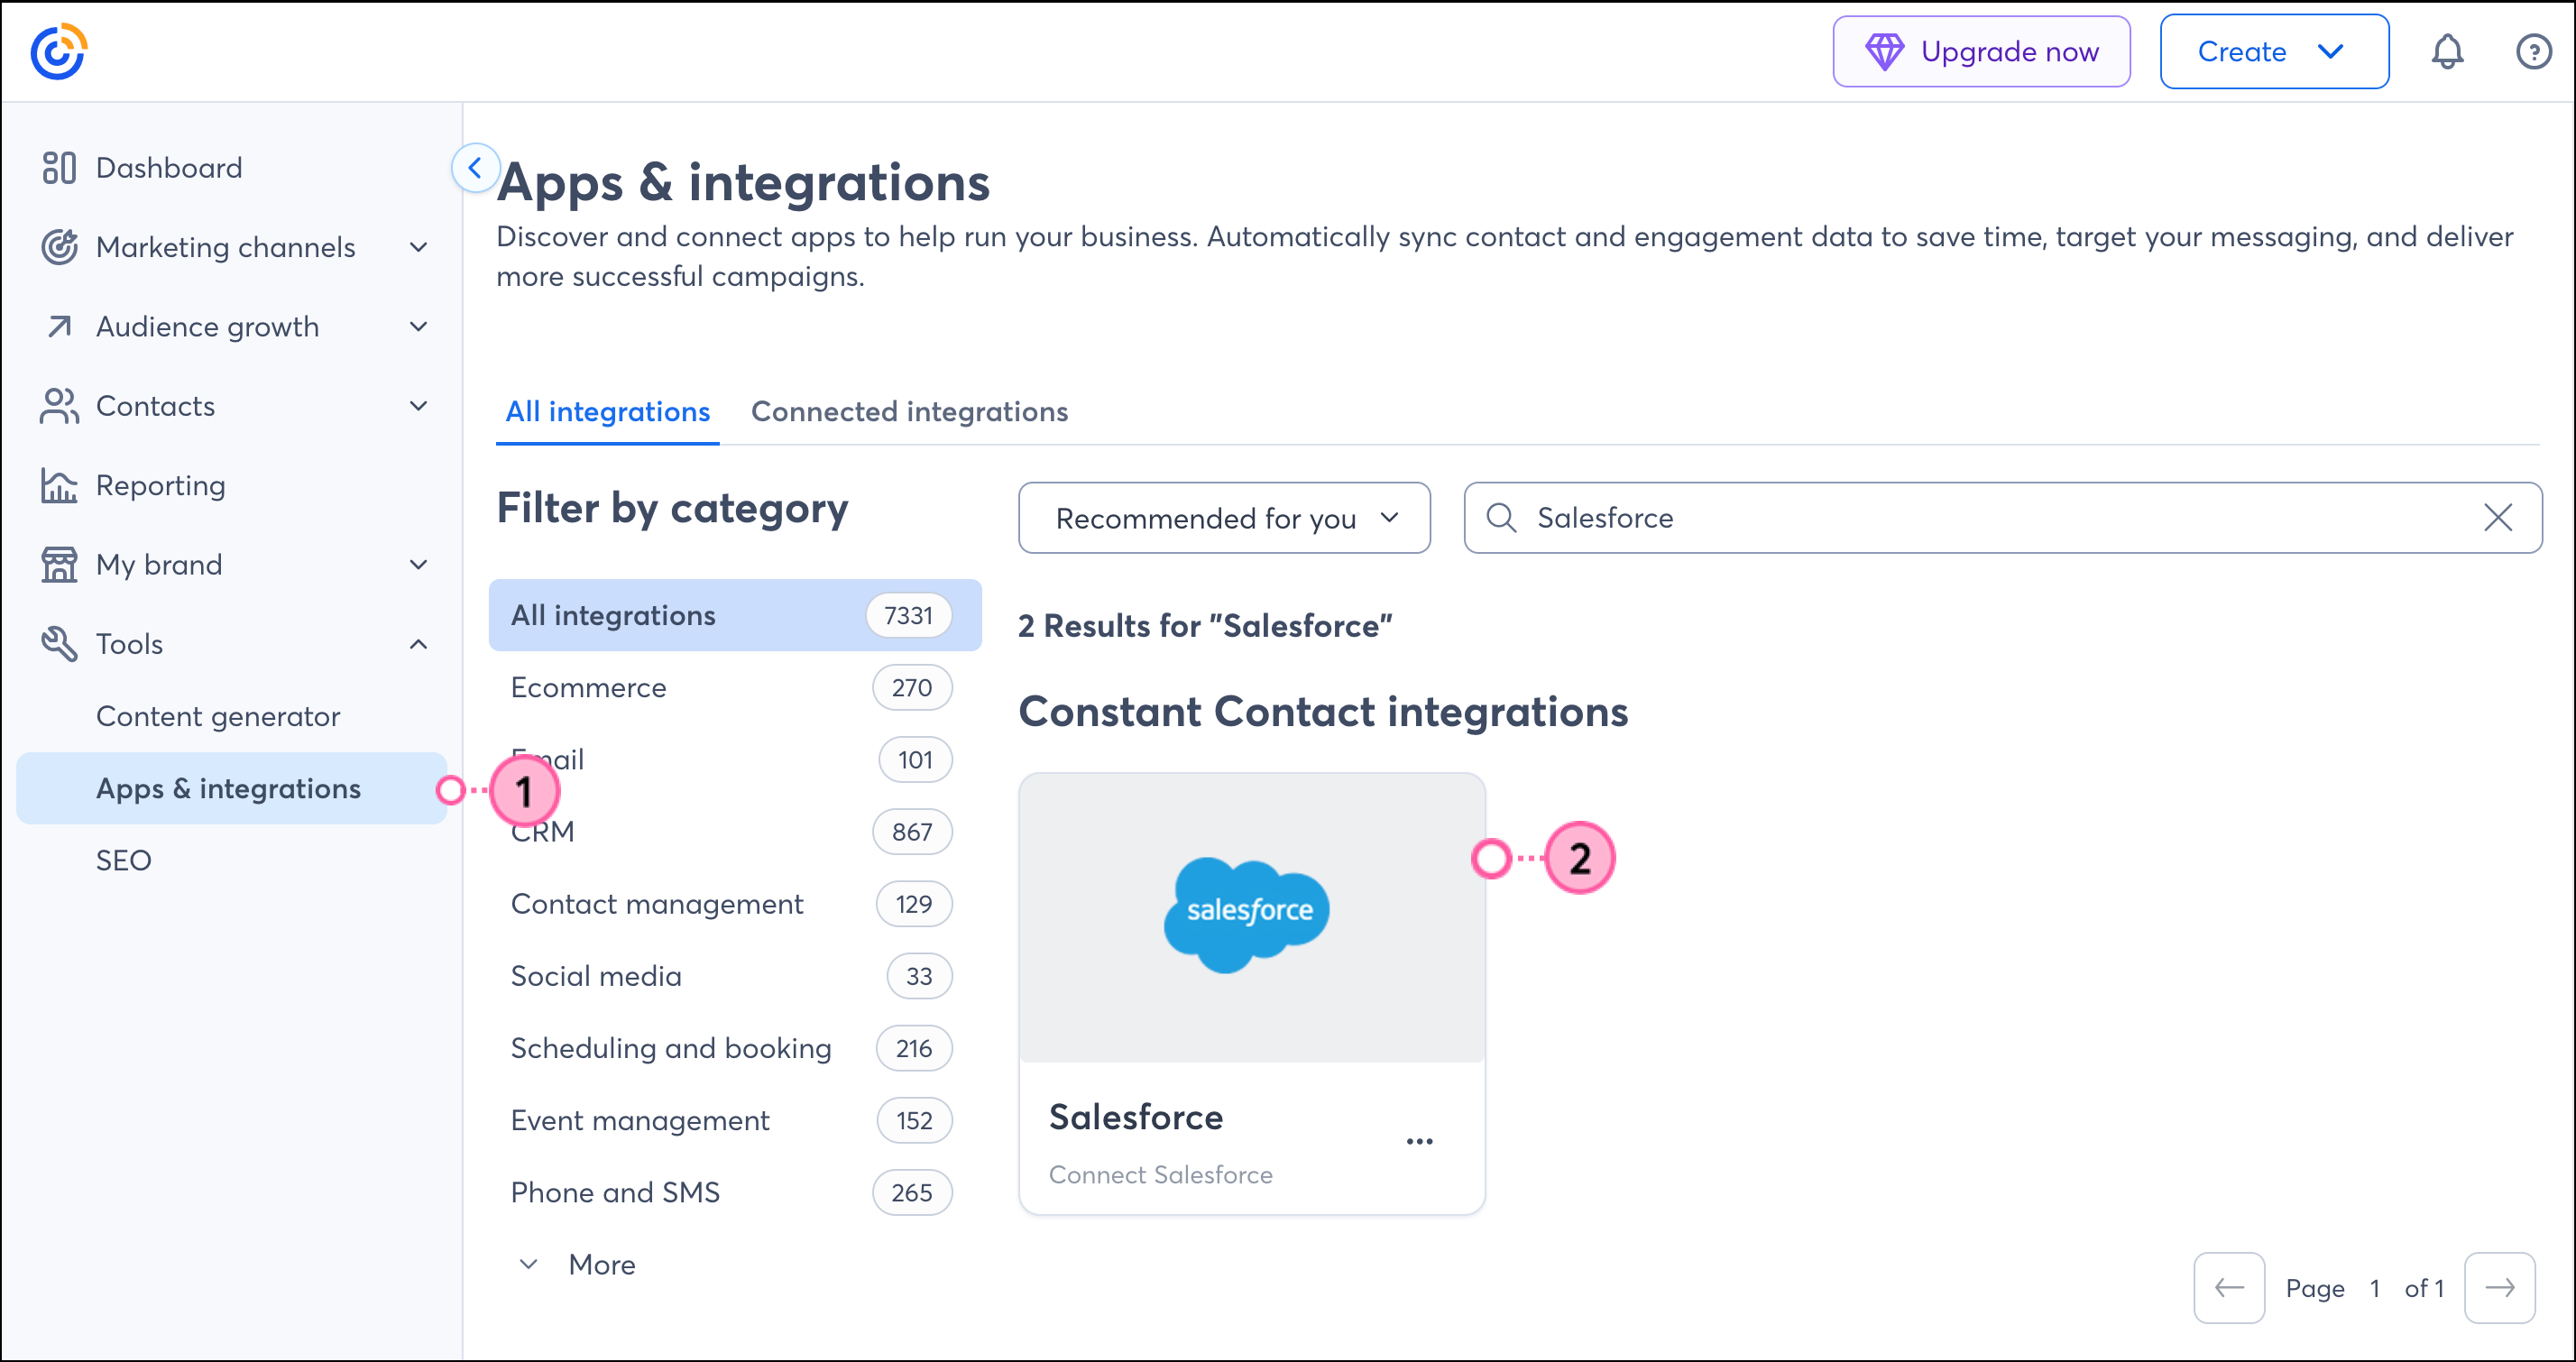The image size is (2576, 1362).
Task: Switch to Connected integrations tab
Action: click(909, 412)
